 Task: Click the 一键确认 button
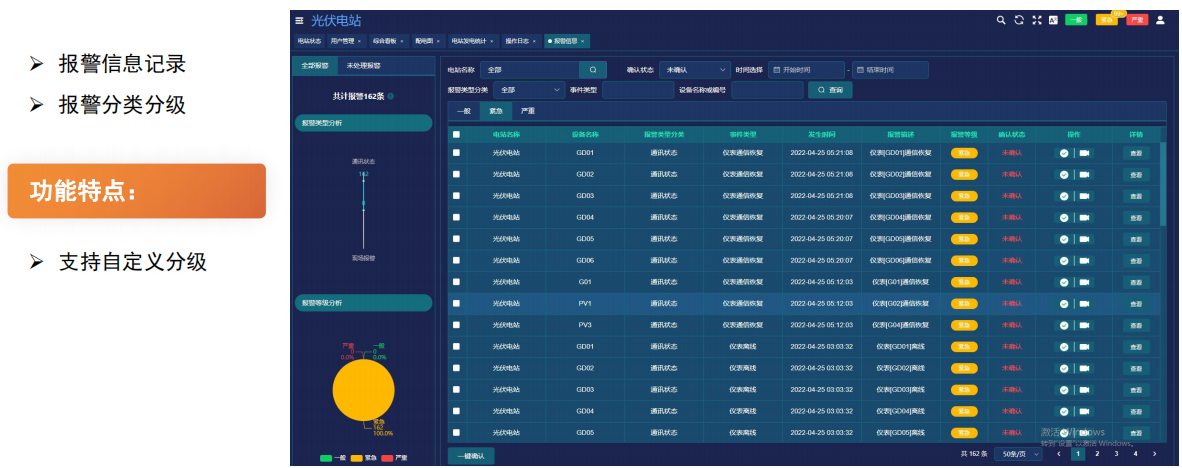pos(471,456)
